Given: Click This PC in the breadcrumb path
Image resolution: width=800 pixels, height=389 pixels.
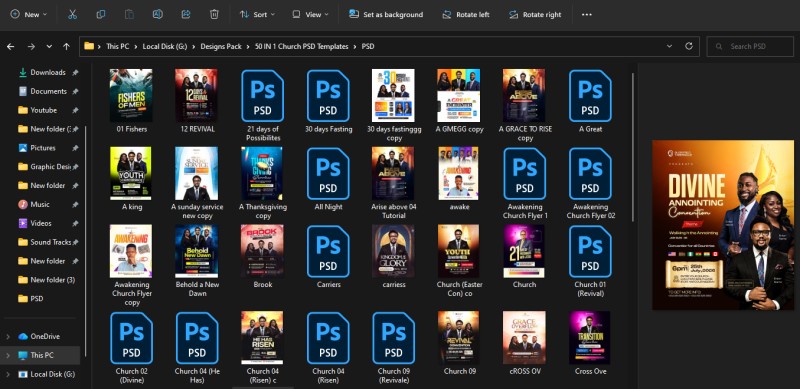Looking at the screenshot, I should tap(117, 46).
